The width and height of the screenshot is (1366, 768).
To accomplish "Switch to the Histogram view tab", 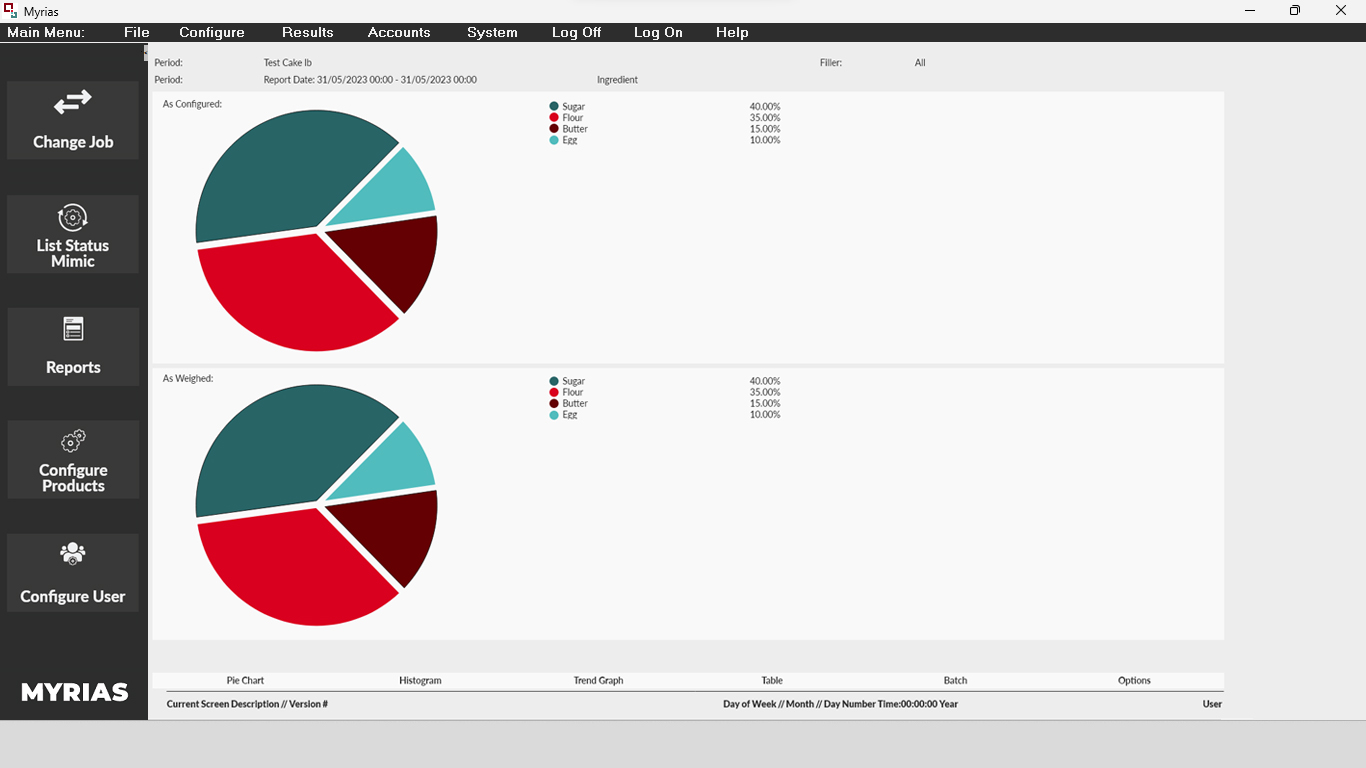I will click(x=420, y=680).
